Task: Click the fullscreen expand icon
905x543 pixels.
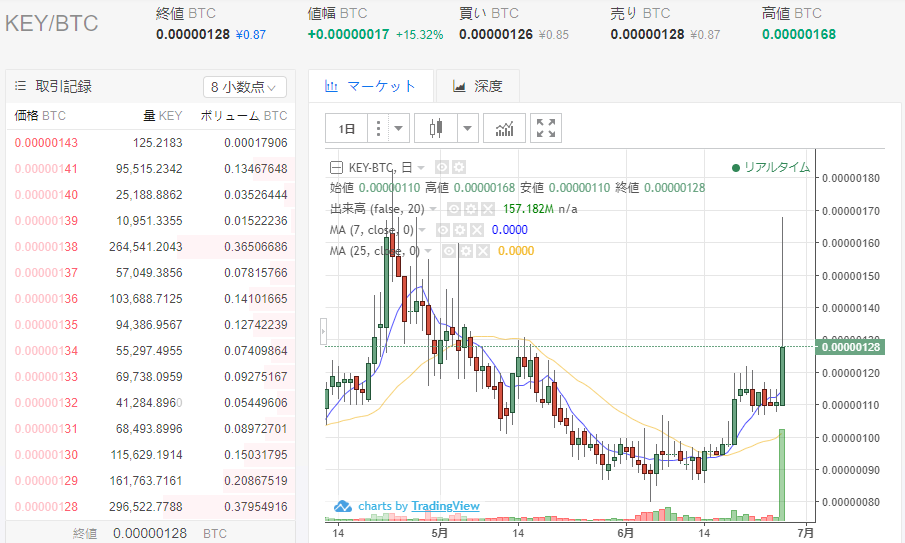Action: (546, 128)
